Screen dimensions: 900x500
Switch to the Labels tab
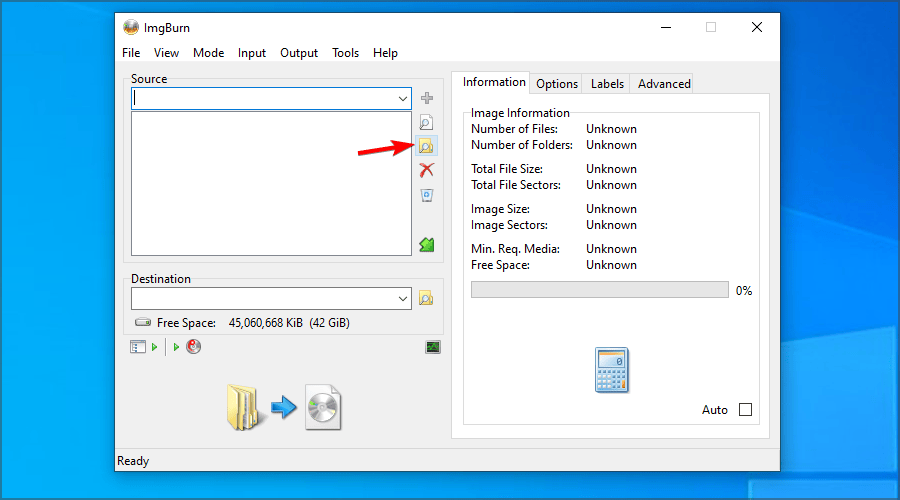click(607, 84)
